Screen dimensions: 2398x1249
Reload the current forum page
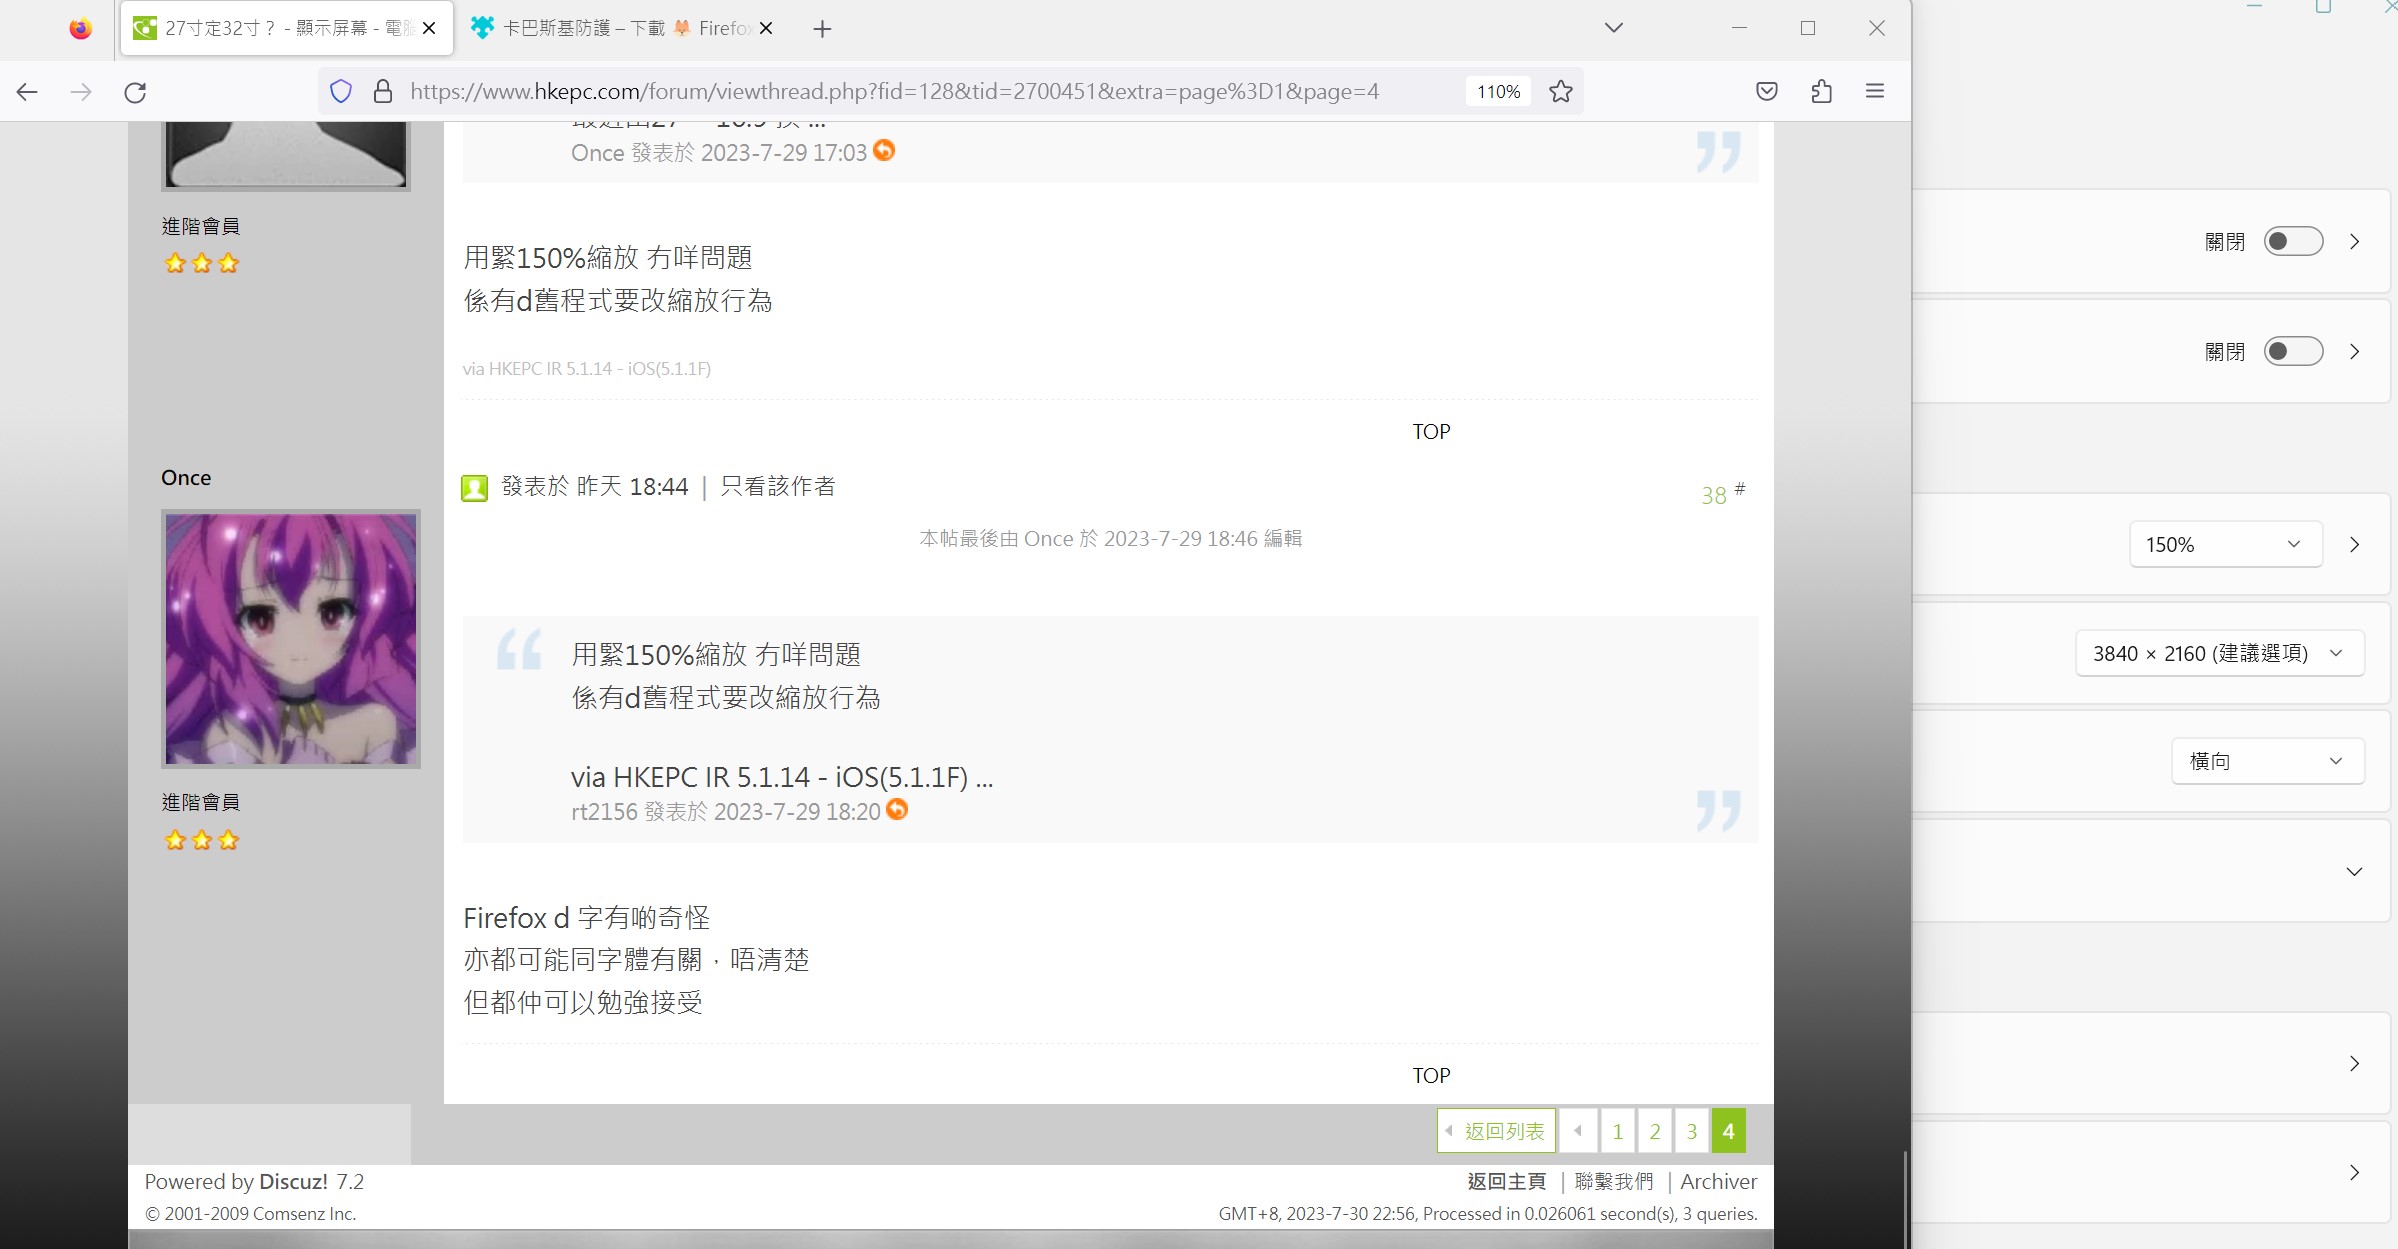pyautogui.click(x=135, y=91)
